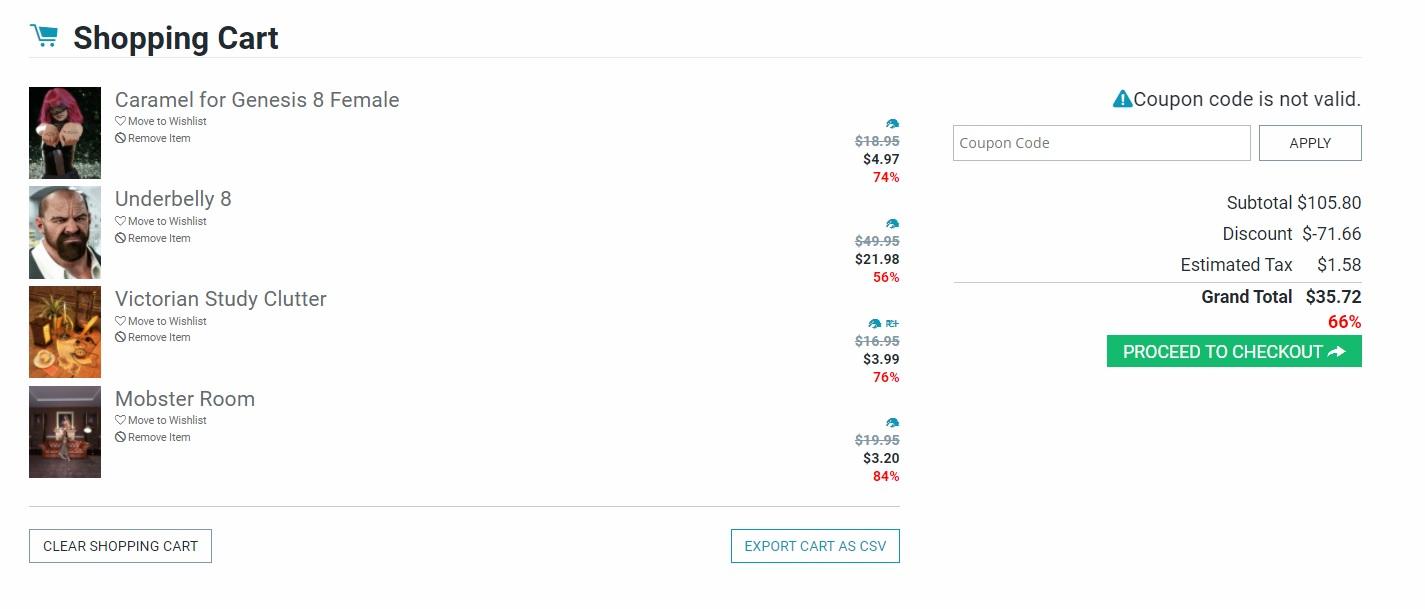Click the remove icon for Victorian Study Clutter

click(120, 337)
